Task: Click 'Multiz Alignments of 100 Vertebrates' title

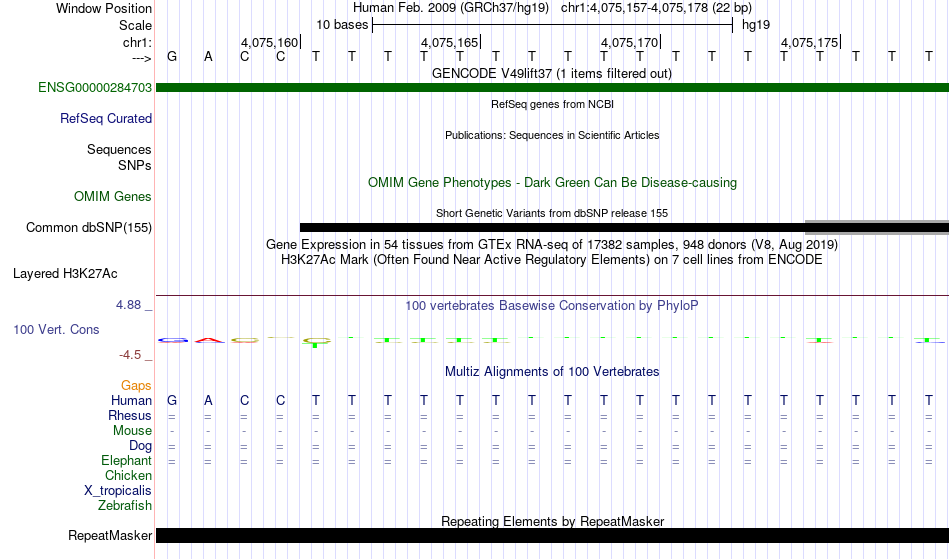Action: (552, 371)
